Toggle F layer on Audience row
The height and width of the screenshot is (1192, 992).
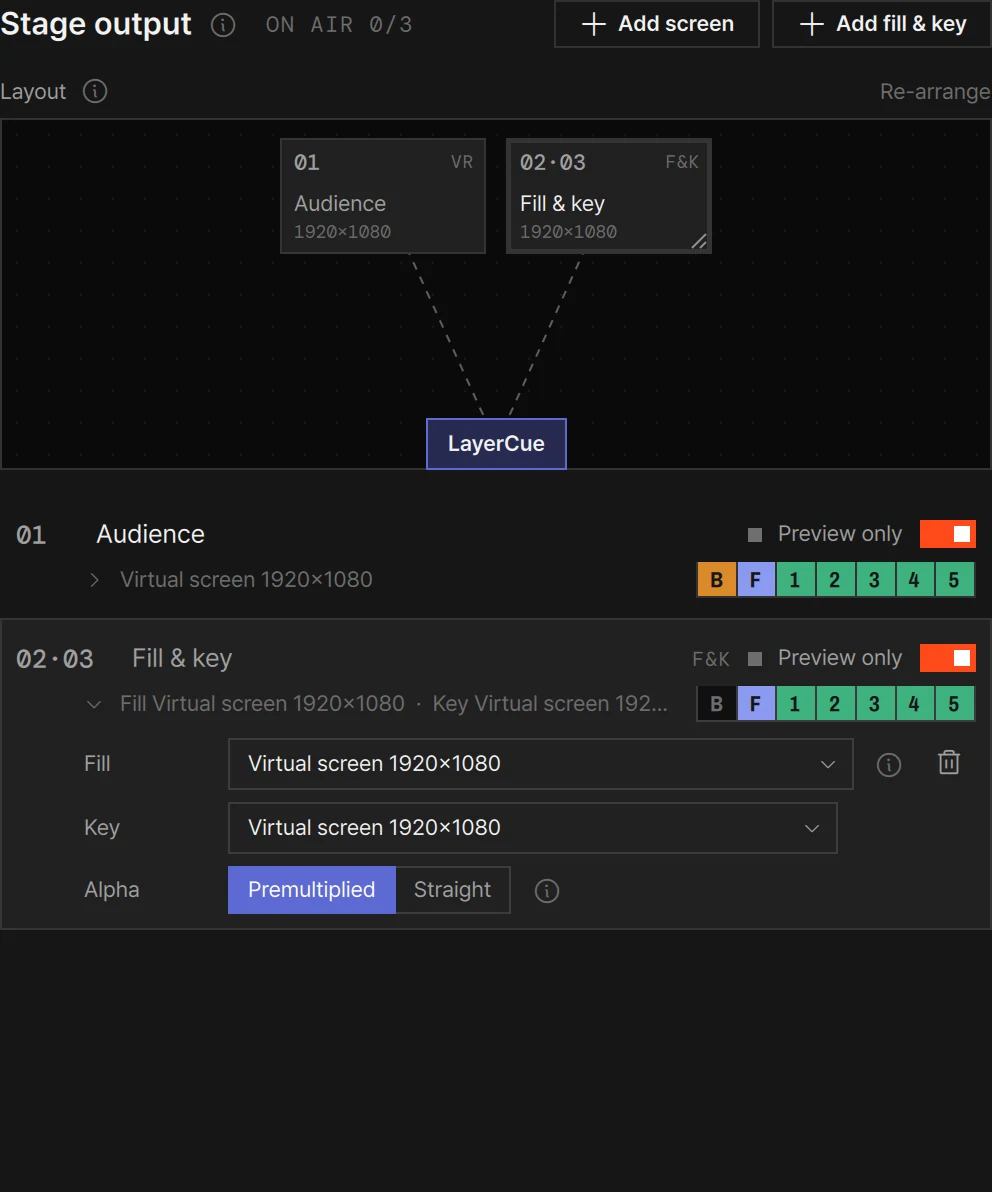tap(756, 580)
